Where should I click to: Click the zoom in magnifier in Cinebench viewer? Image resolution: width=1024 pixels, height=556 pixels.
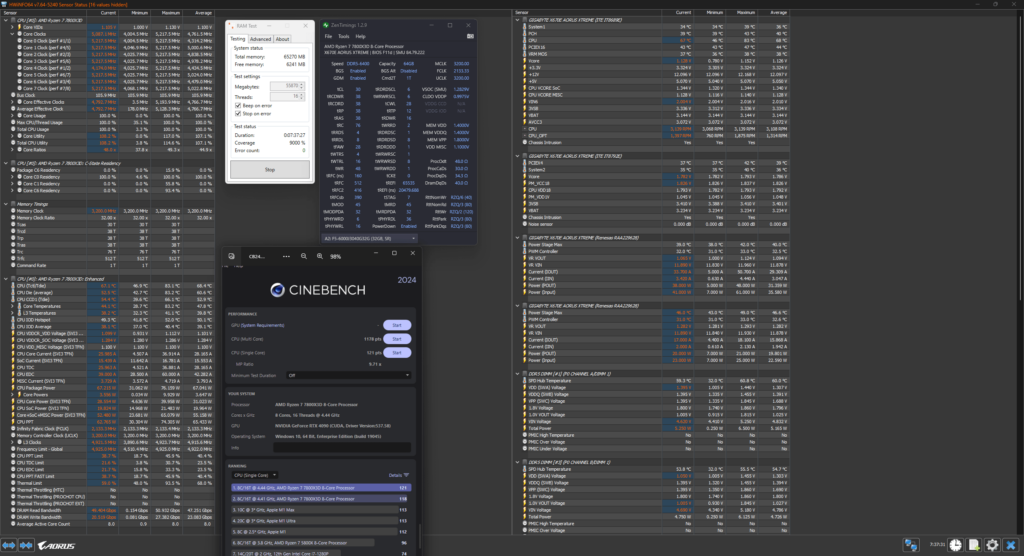pos(320,256)
